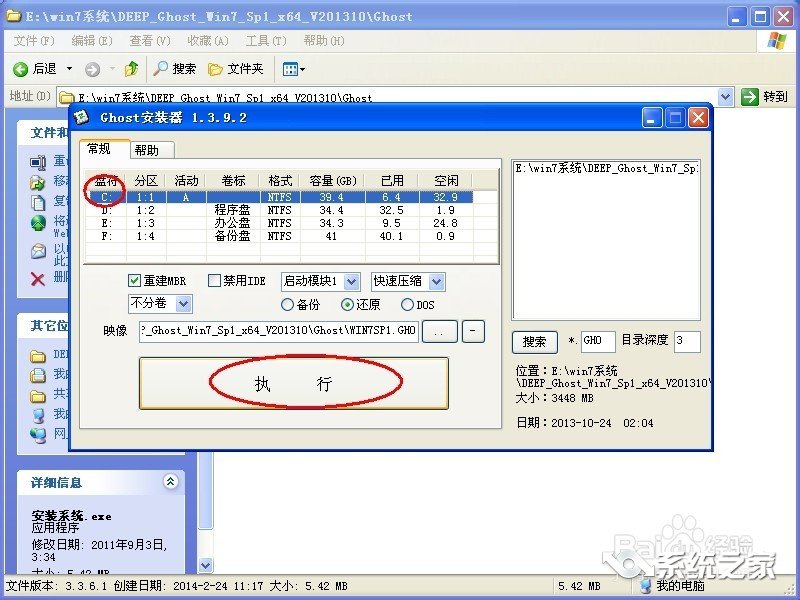This screenshot has width=800, height=600.
Task: Open the 工具 menu in Explorer
Action: [265, 42]
